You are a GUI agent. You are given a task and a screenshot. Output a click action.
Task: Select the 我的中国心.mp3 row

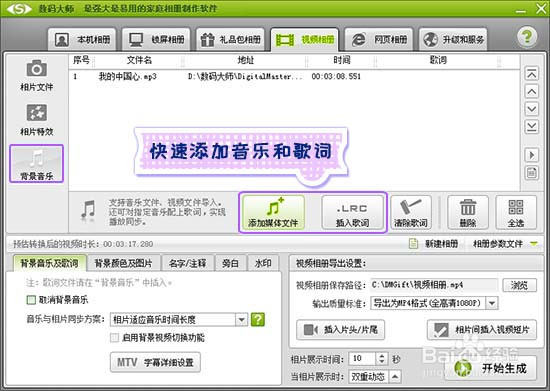pyautogui.click(x=294, y=76)
